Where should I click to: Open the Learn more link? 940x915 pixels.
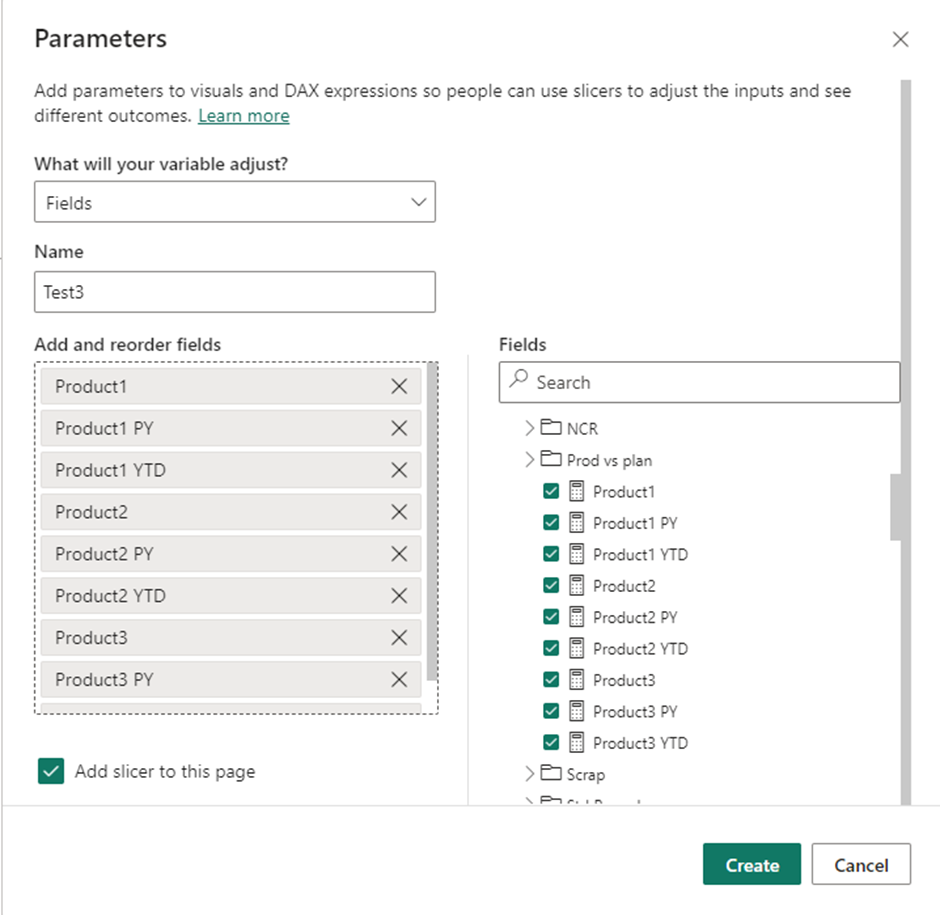click(244, 116)
